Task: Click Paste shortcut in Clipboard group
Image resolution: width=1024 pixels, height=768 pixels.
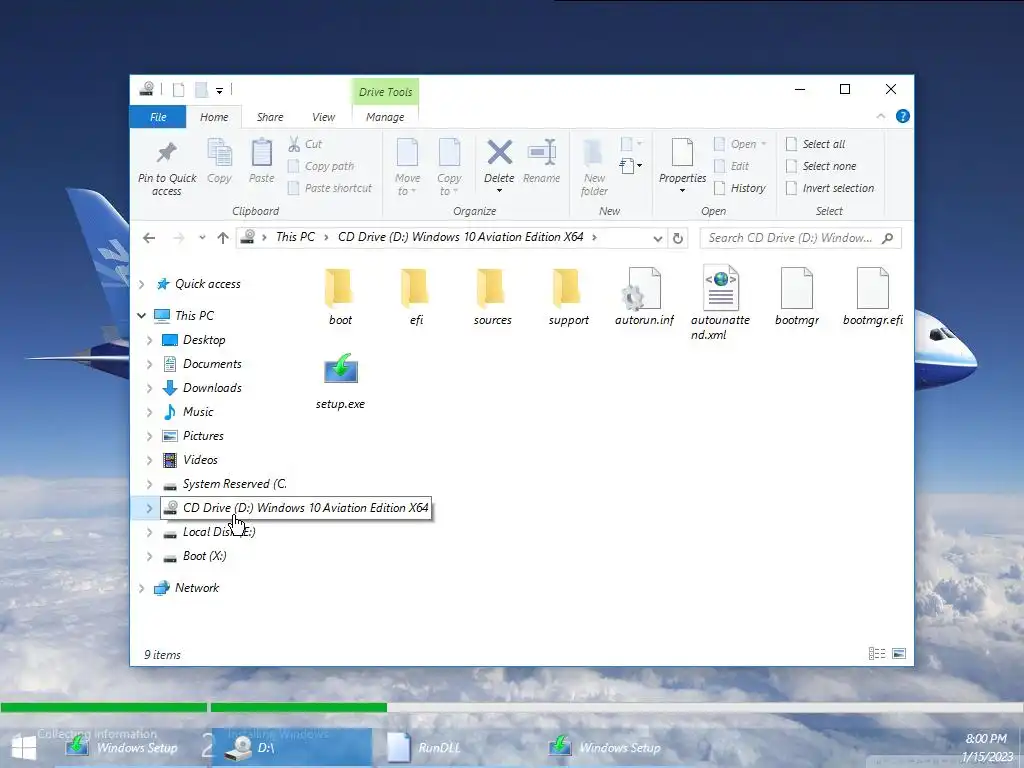Action: click(330, 189)
